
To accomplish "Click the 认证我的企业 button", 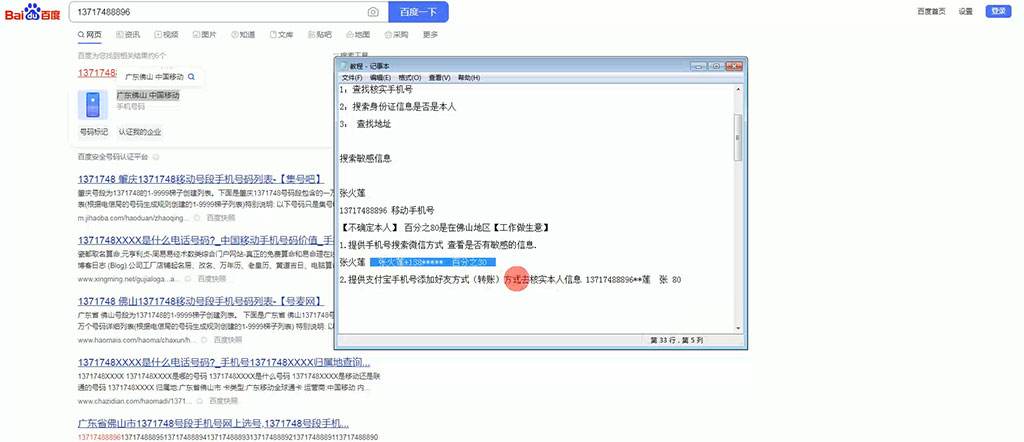I will pyautogui.click(x=140, y=132).
